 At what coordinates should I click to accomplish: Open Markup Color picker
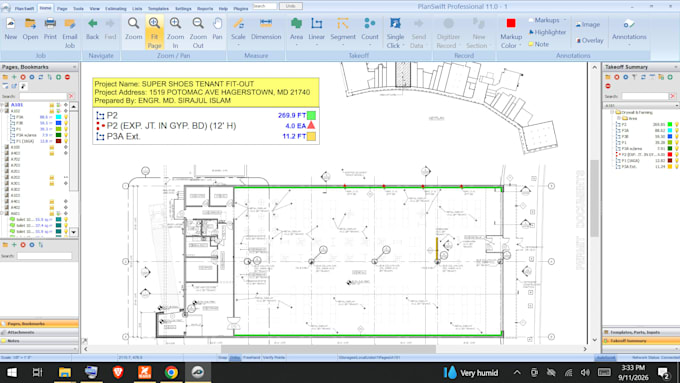[x=511, y=33]
